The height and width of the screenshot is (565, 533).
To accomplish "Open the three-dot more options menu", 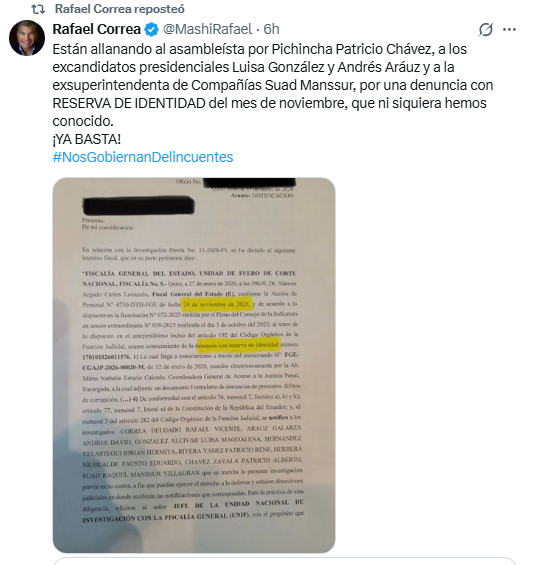I will (x=509, y=29).
